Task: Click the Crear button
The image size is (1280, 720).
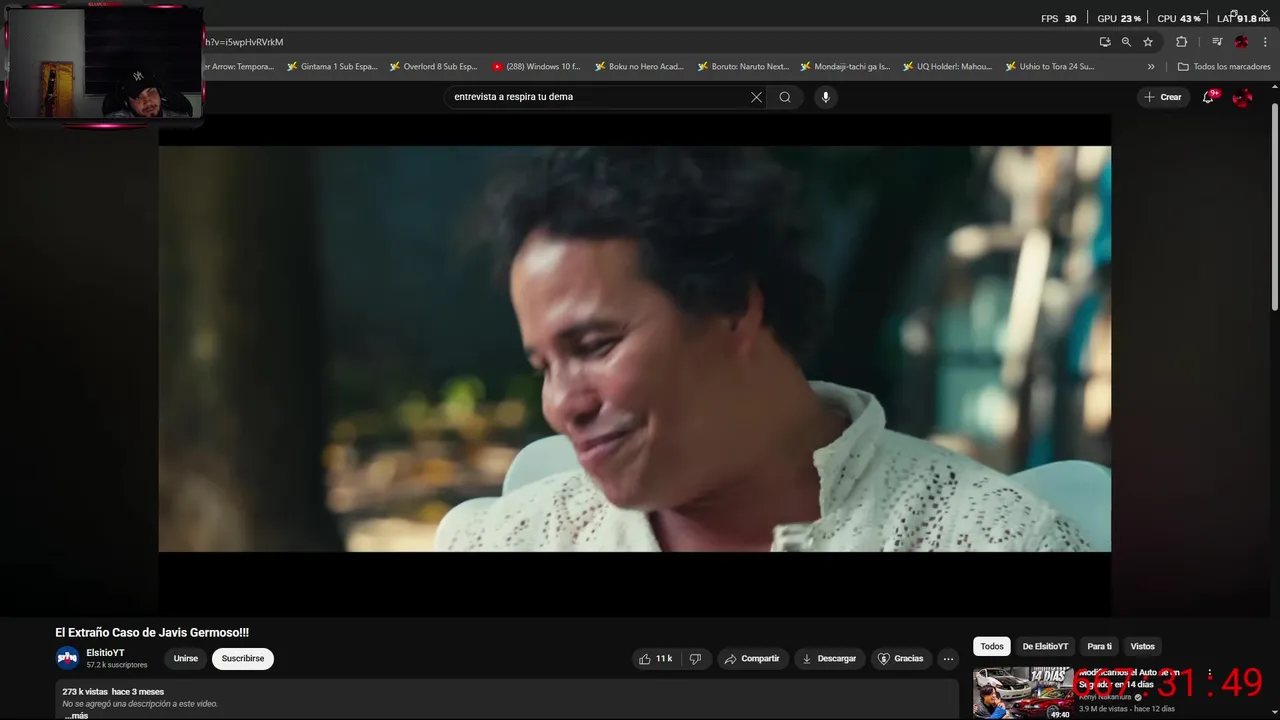Action: coord(1163,97)
